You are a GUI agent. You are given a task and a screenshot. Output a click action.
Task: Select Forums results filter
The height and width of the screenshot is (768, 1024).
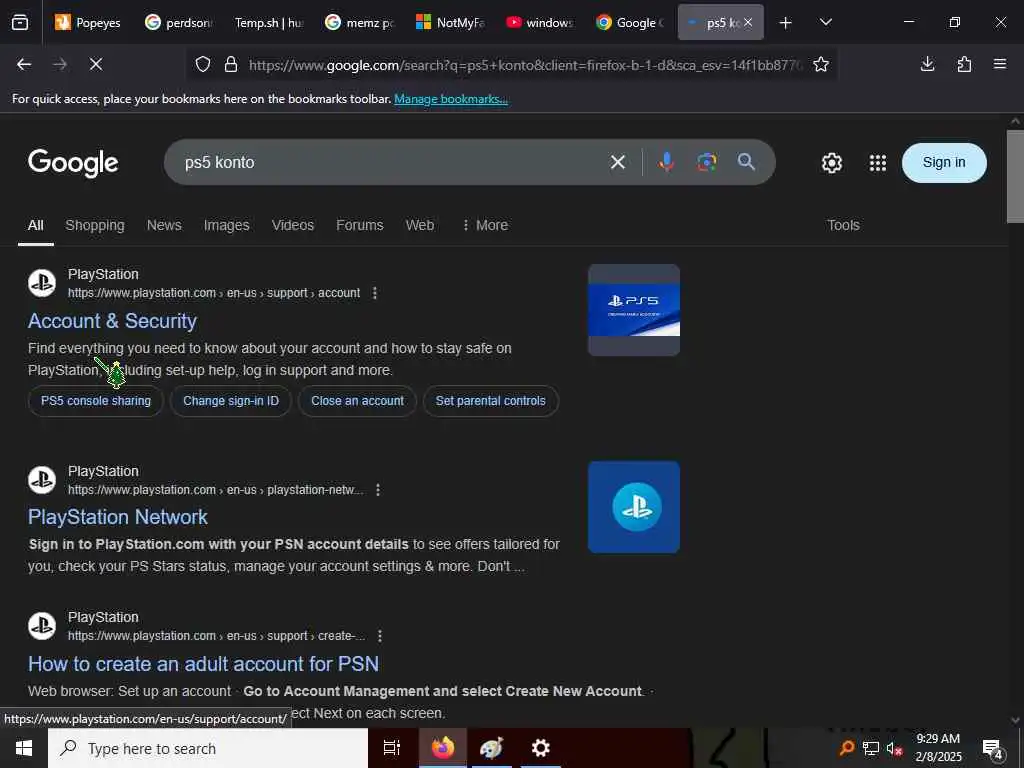coord(360,225)
